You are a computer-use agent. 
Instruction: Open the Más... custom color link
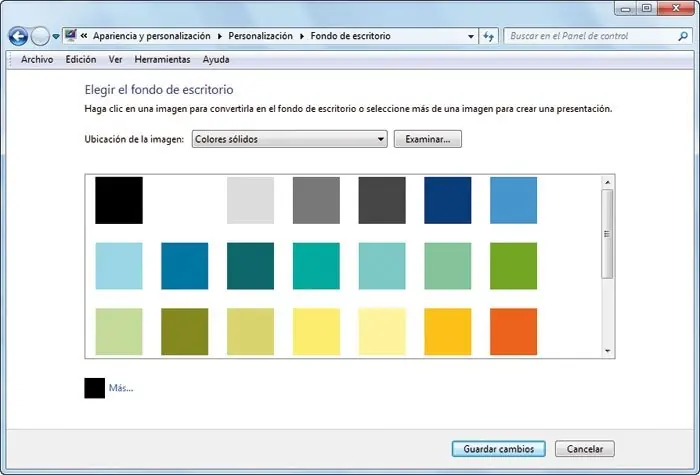click(x=121, y=388)
